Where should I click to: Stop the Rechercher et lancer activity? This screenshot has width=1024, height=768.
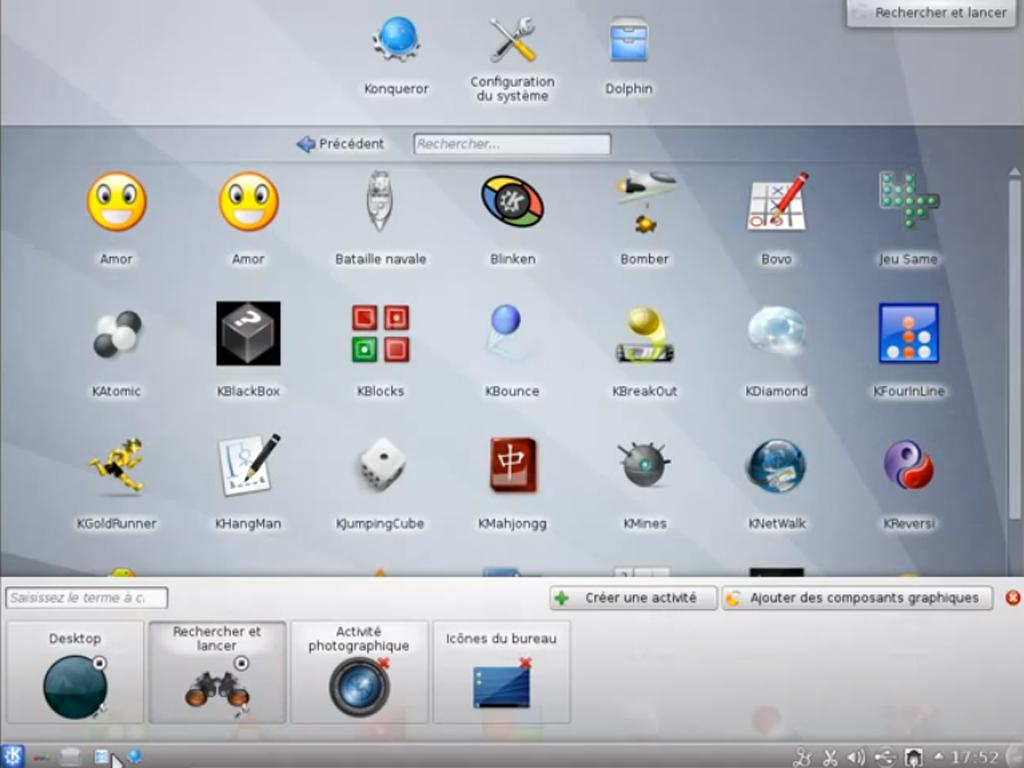coord(241,663)
